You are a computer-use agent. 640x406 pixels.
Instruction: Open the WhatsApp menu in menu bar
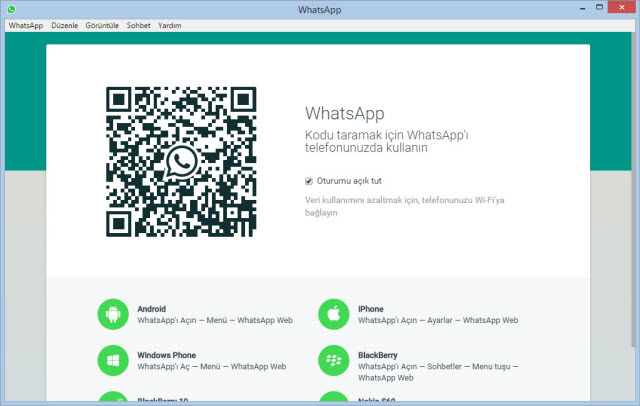pyautogui.click(x=26, y=25)
